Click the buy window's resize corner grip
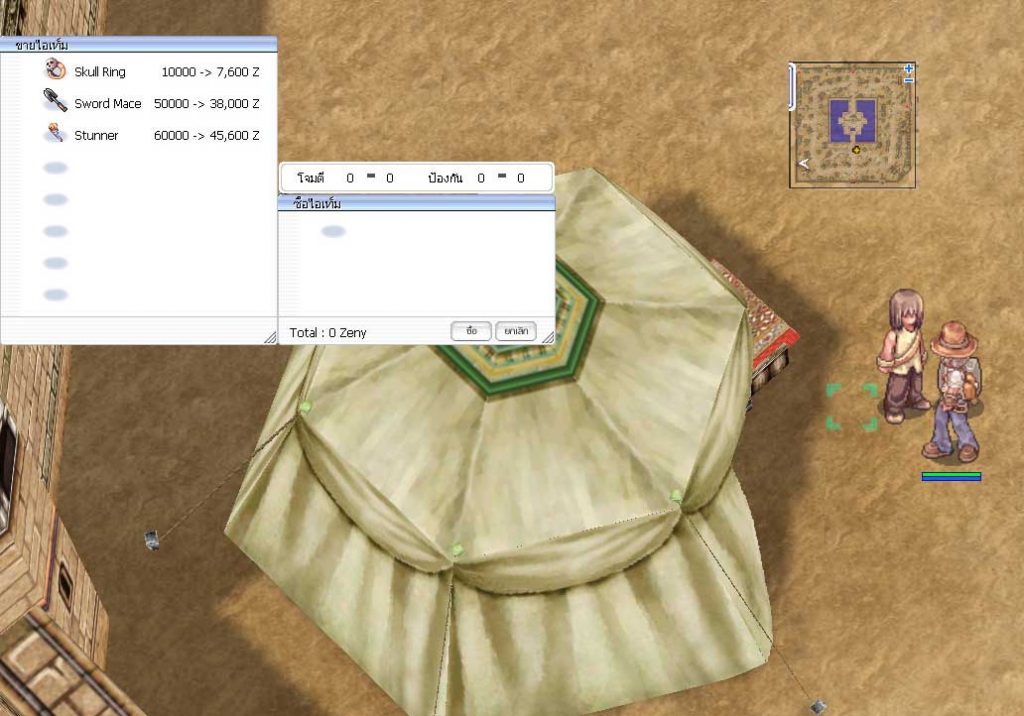The width and height of the screenshot is (1024, 716). tap(547, 337)
